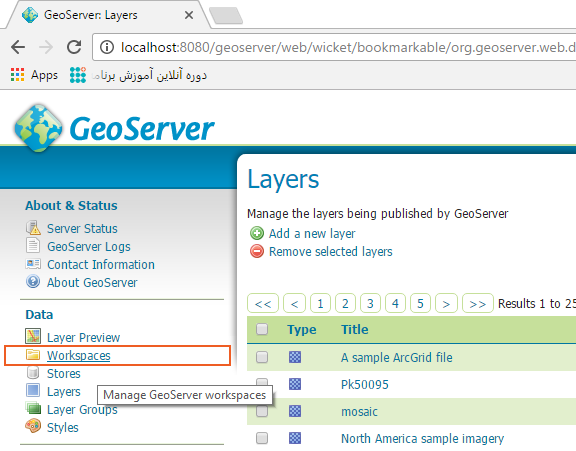Go to results page 4

click(x=395, y=303)
